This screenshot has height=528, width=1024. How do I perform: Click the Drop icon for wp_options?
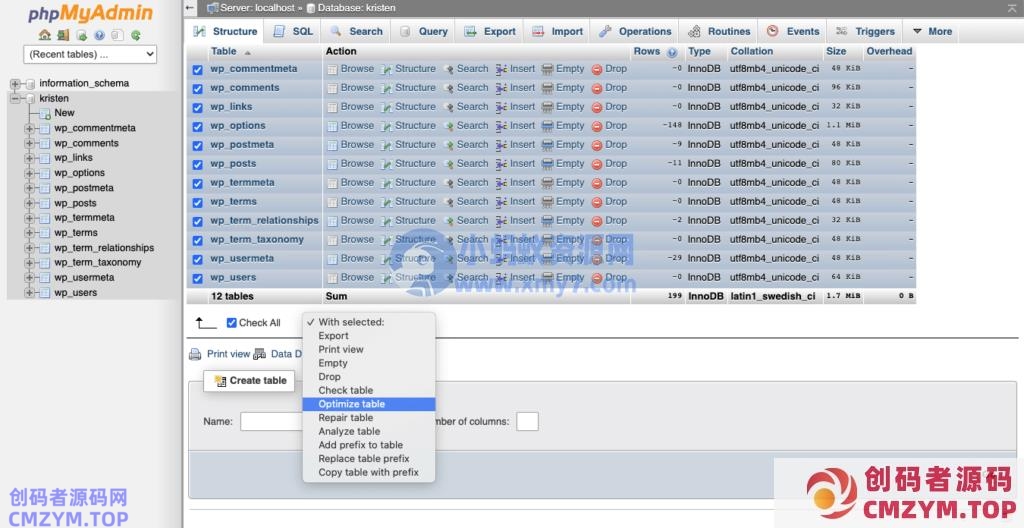(597, 126)
